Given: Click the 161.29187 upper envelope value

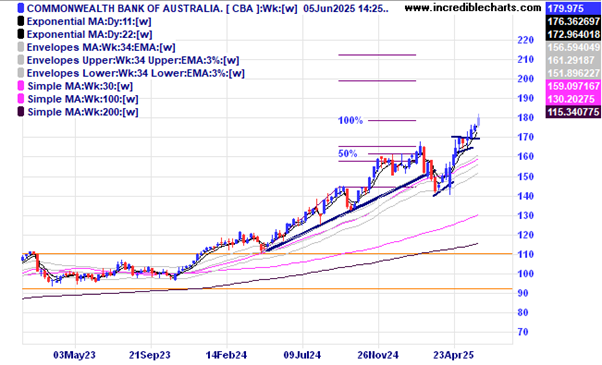Looking at the screenshot, I should point(573,61).
